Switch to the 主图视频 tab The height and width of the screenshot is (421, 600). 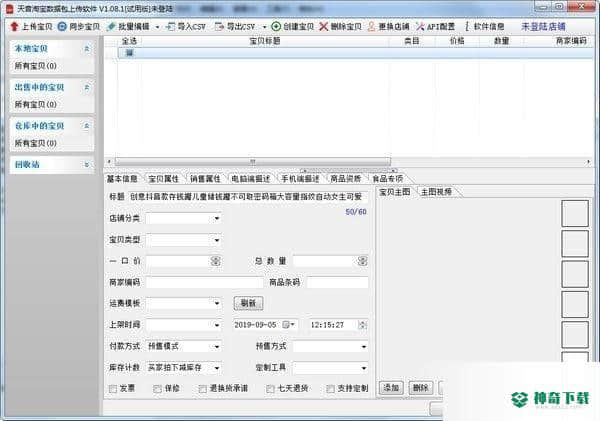436,192
